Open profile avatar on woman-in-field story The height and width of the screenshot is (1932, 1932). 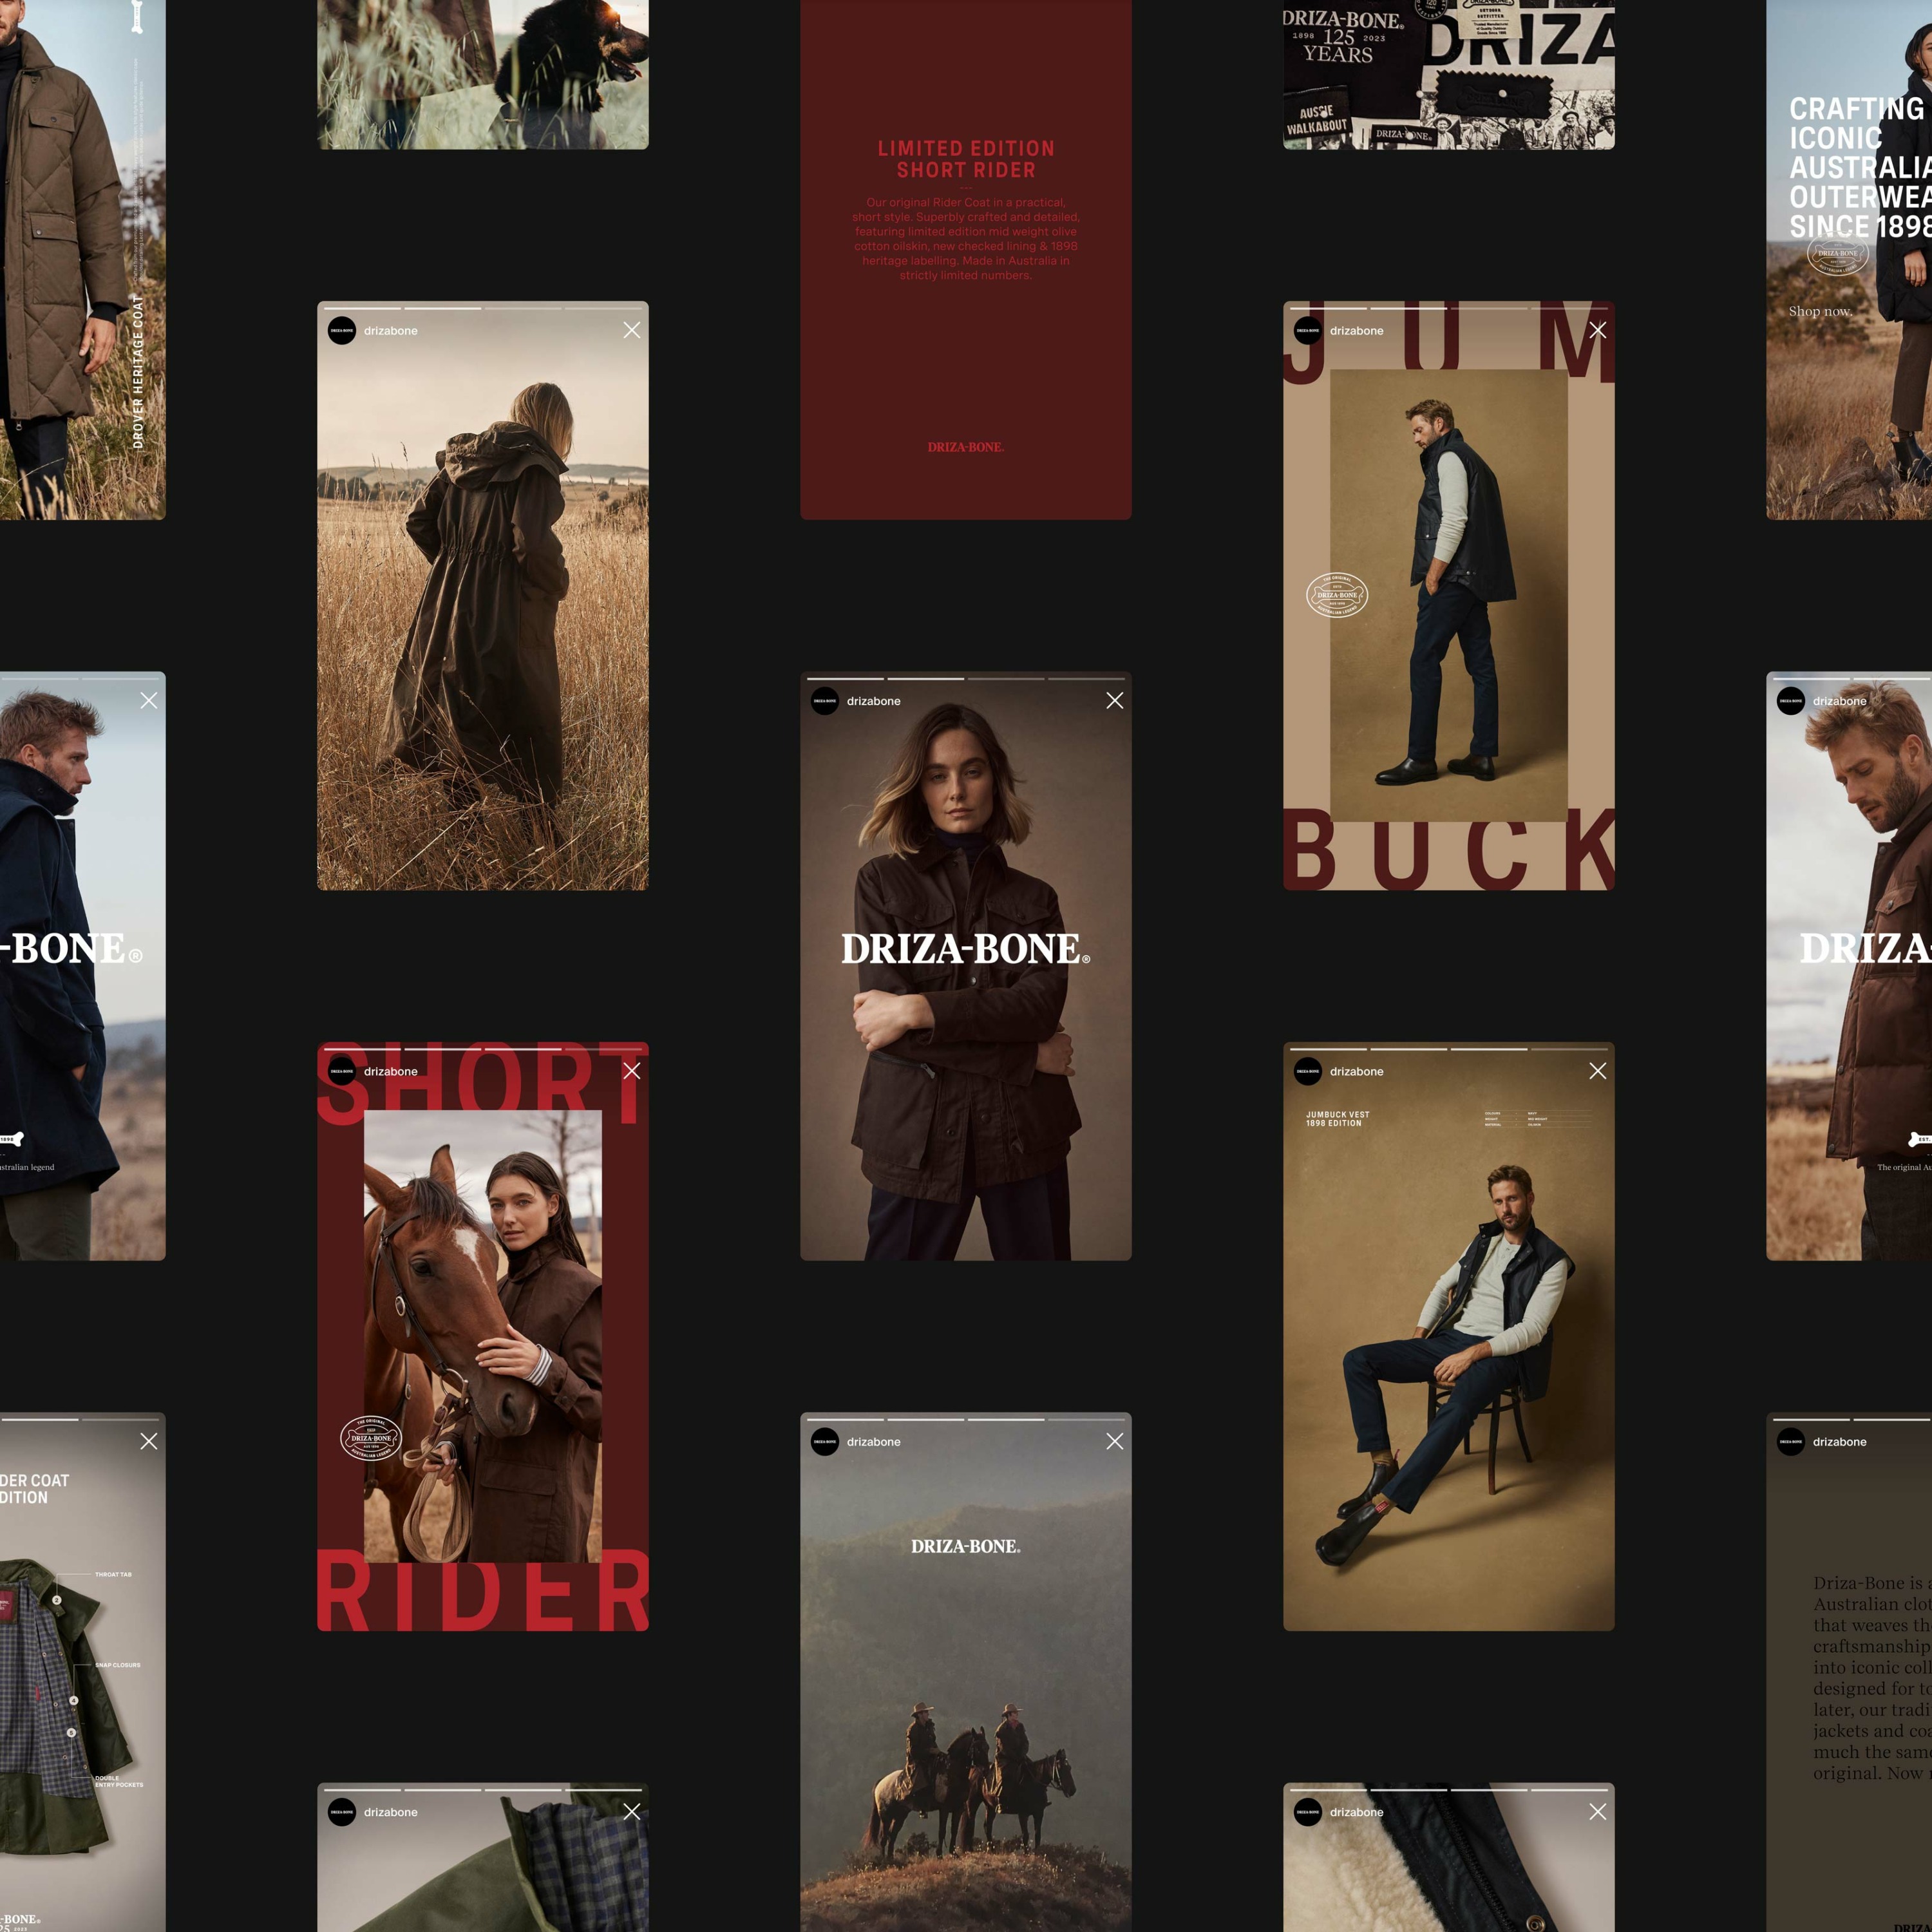tap(342, 331)
